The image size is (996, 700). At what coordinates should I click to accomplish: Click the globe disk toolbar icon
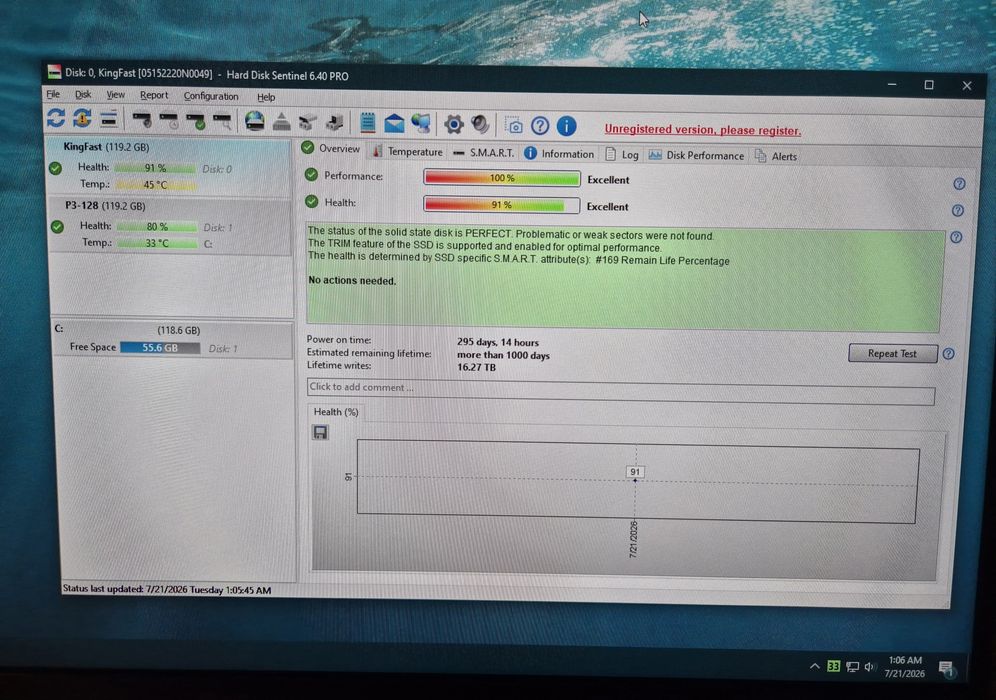(x=255, y=121)
